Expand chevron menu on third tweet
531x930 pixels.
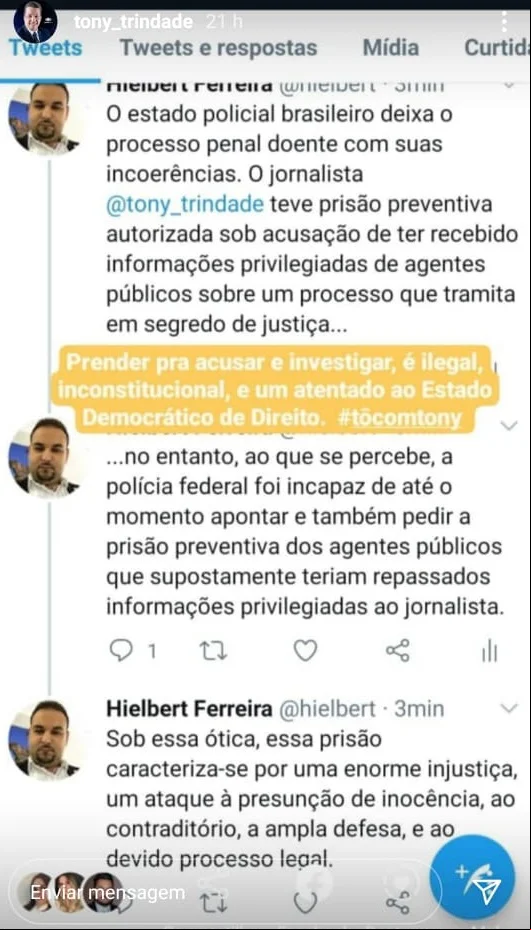509,708
